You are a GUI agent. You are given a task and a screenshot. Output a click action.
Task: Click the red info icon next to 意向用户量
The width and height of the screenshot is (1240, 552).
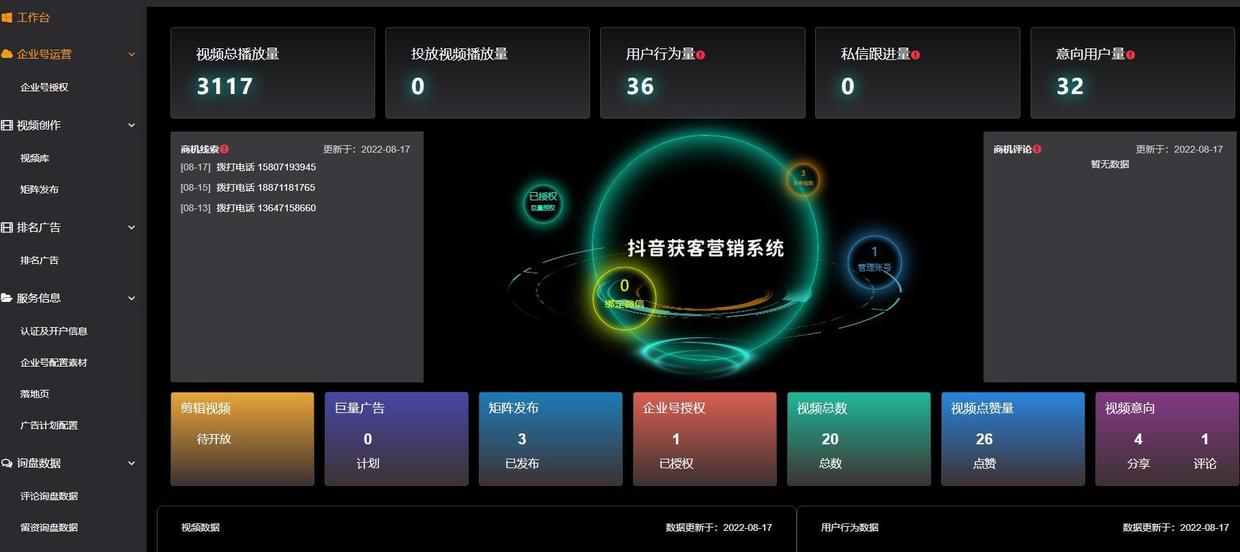1130,55
